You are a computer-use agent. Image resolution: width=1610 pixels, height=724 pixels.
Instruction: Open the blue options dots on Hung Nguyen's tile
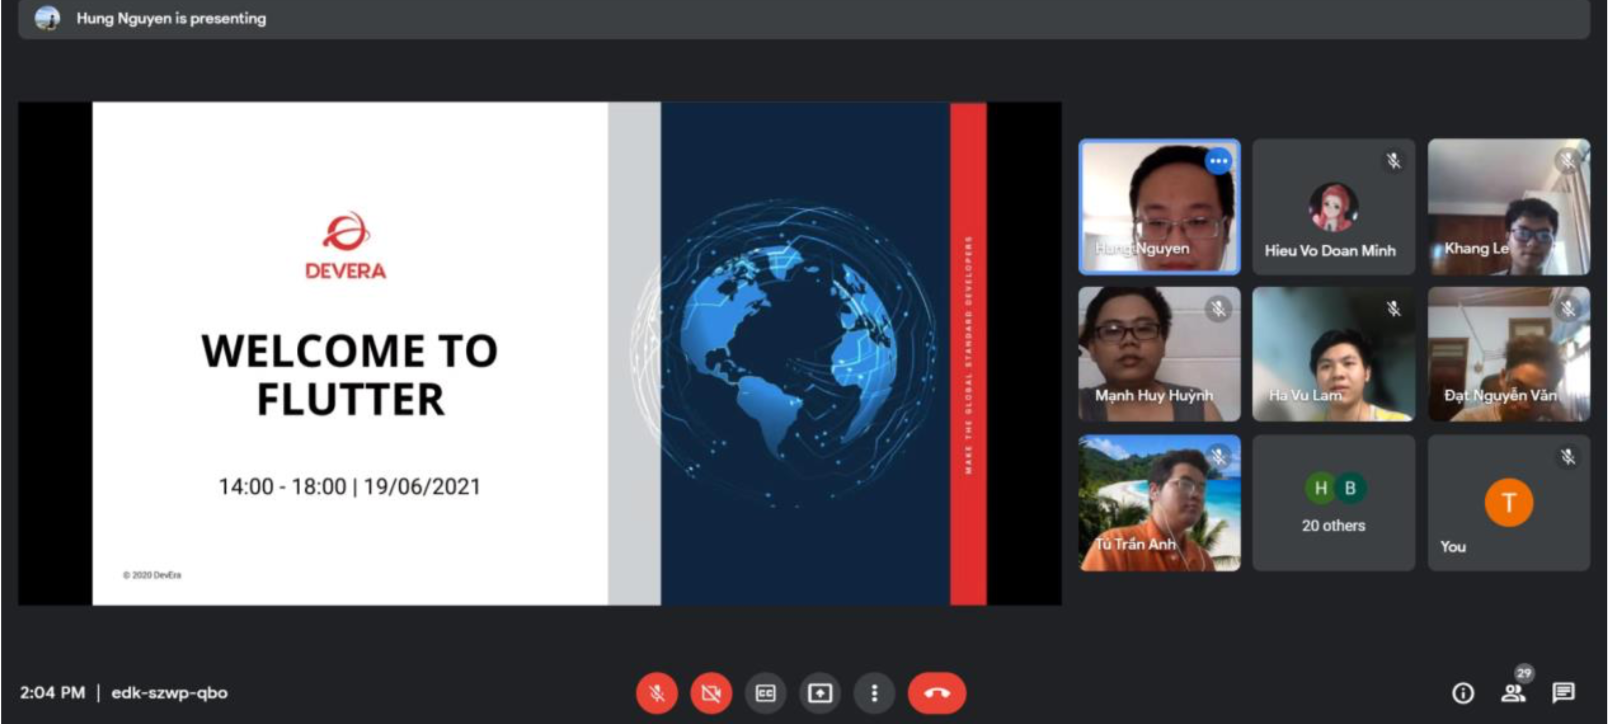[1218, 161]
